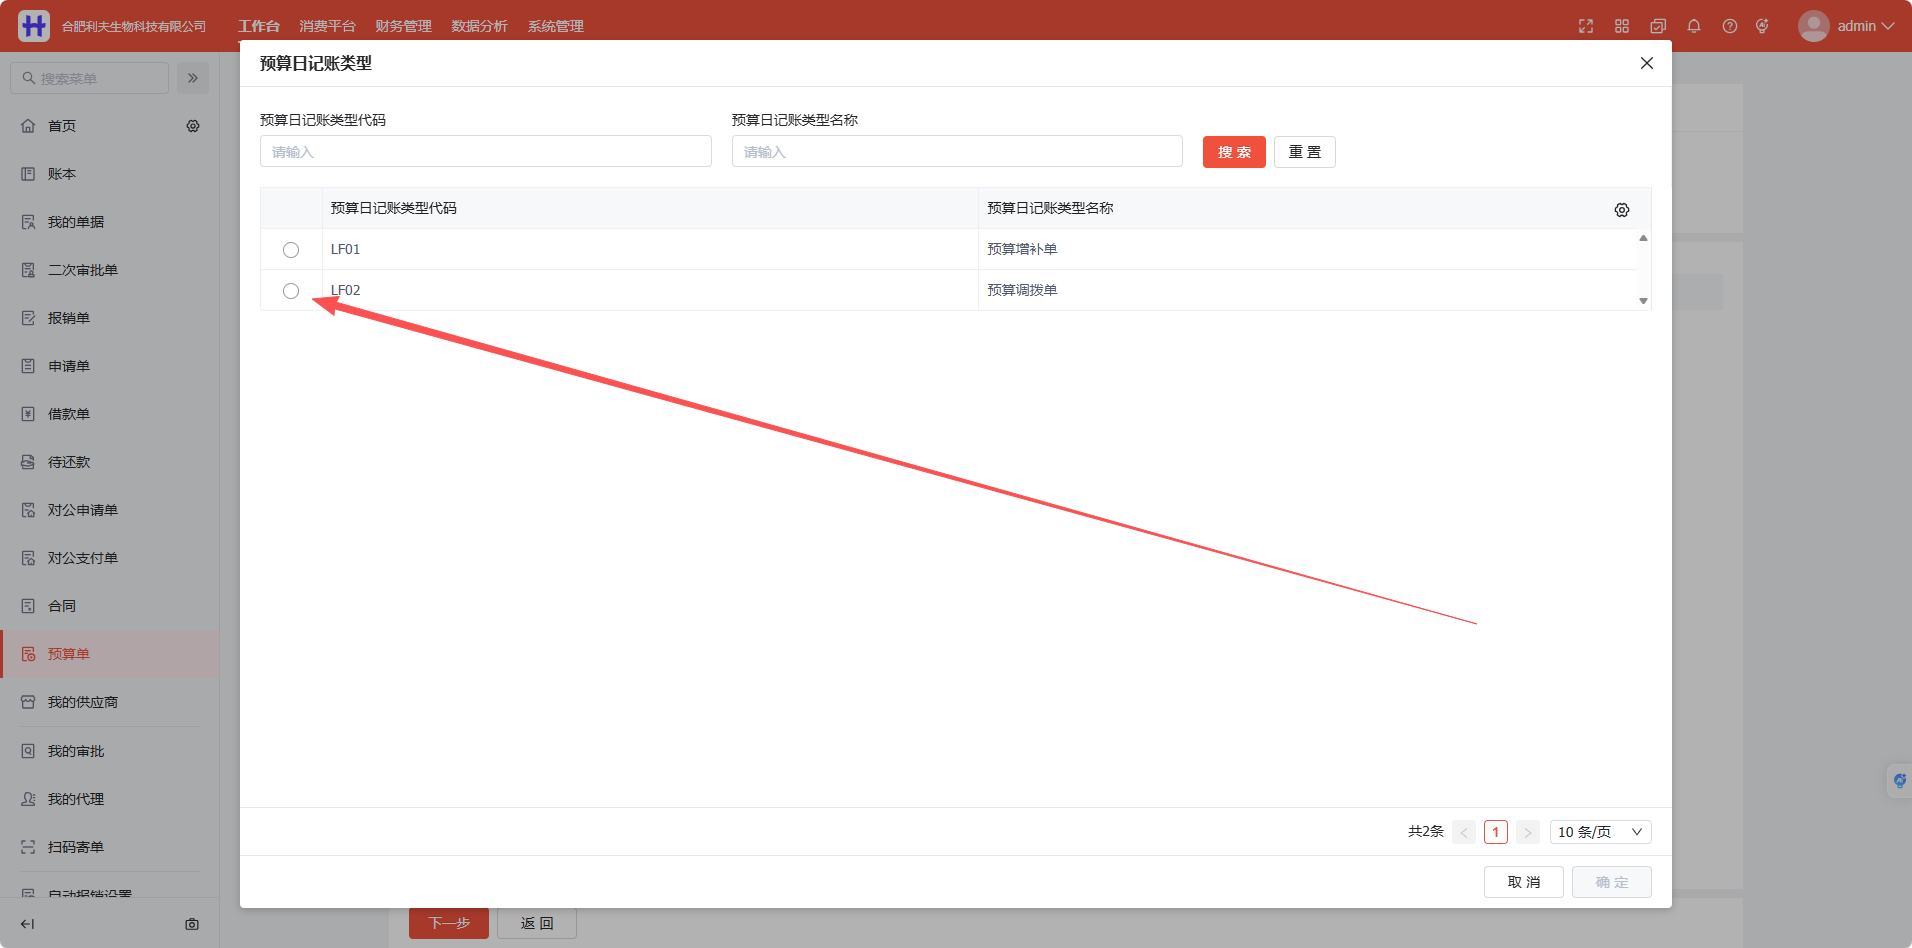Click the 预算日记账类型代码 input field

[486, 152]
